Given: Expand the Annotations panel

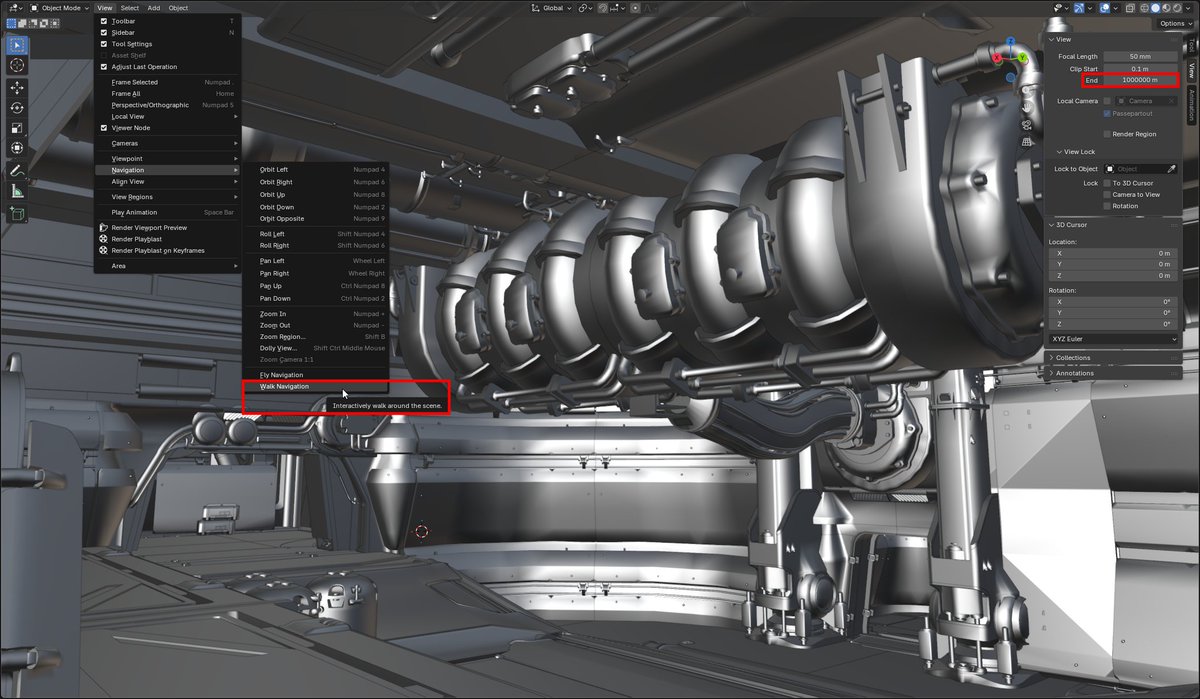Looking at the screenshot, I should [1113, 373].
